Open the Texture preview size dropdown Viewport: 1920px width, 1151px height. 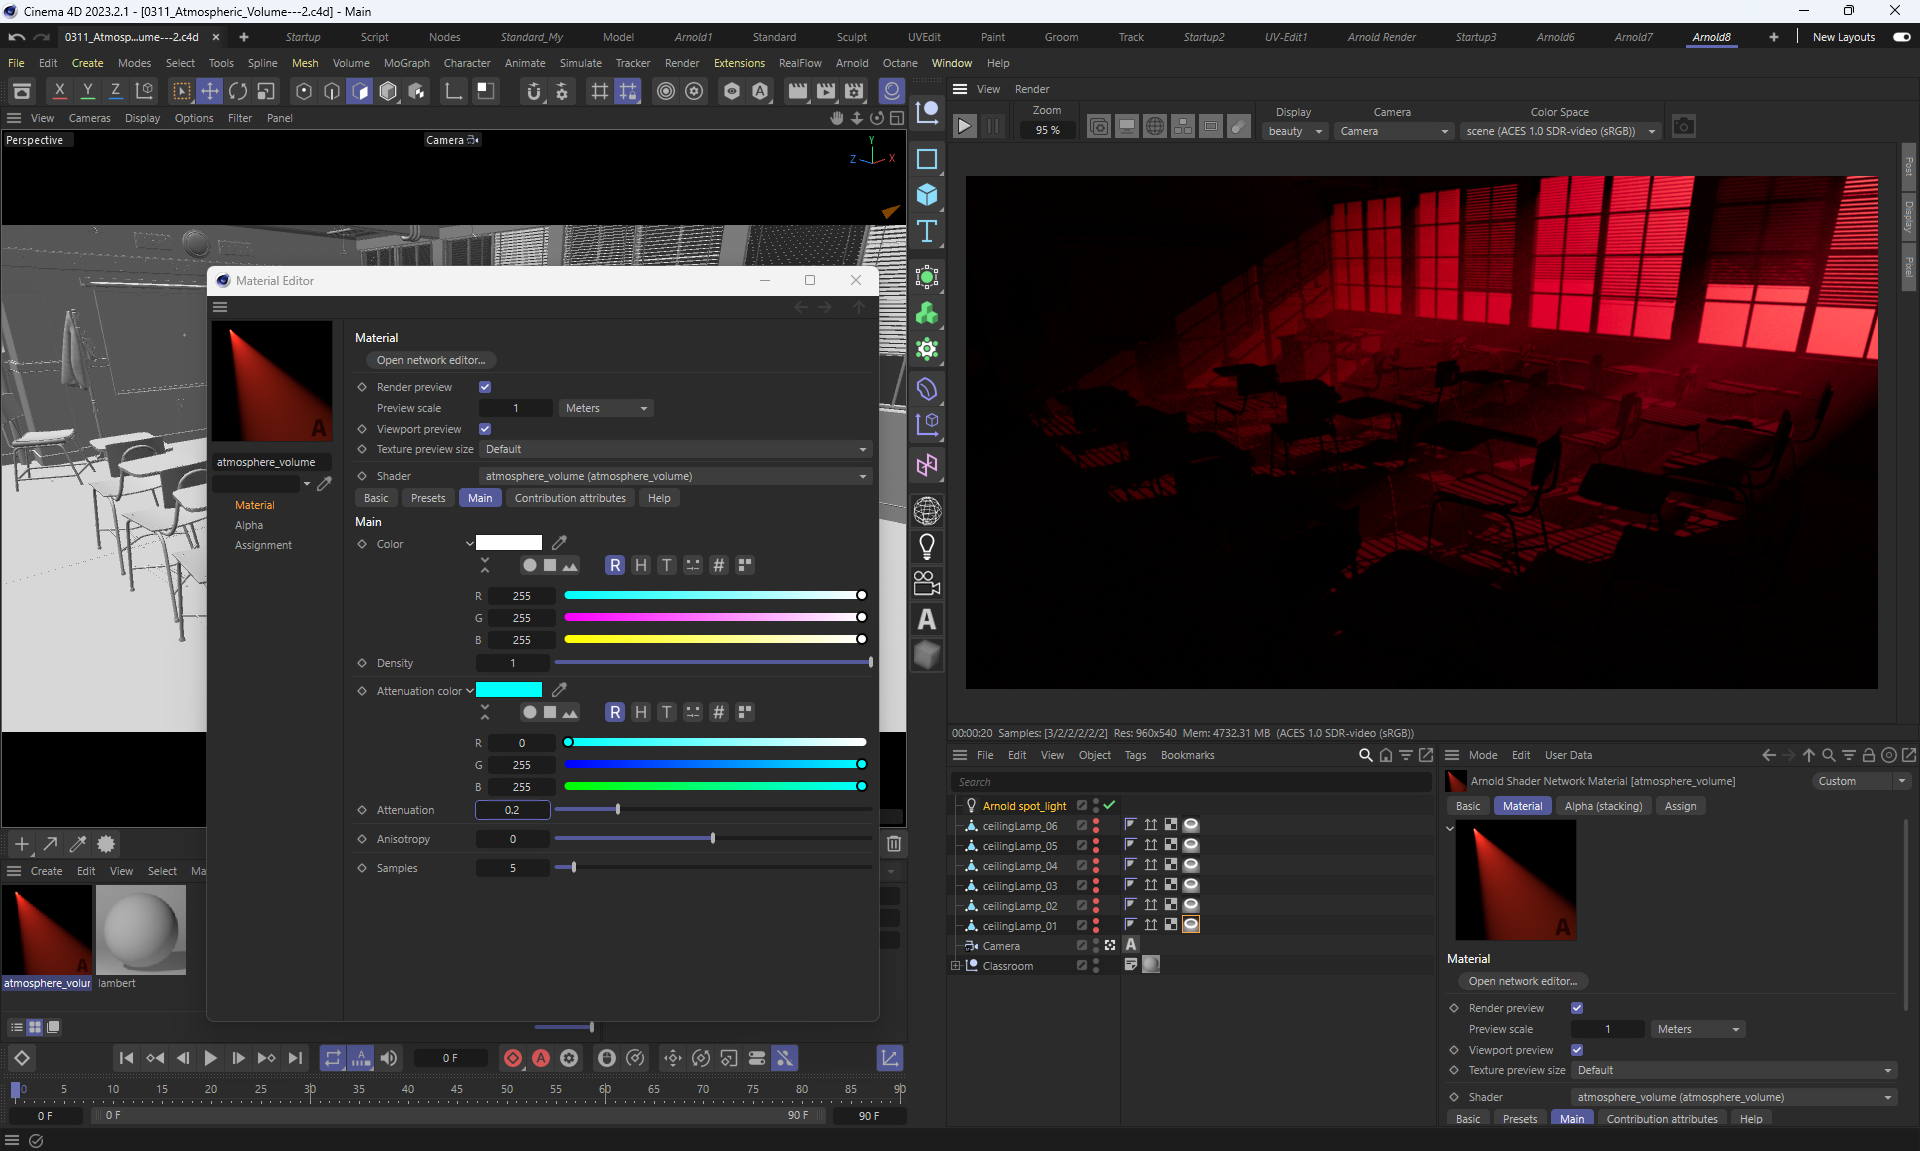point(675,450)
